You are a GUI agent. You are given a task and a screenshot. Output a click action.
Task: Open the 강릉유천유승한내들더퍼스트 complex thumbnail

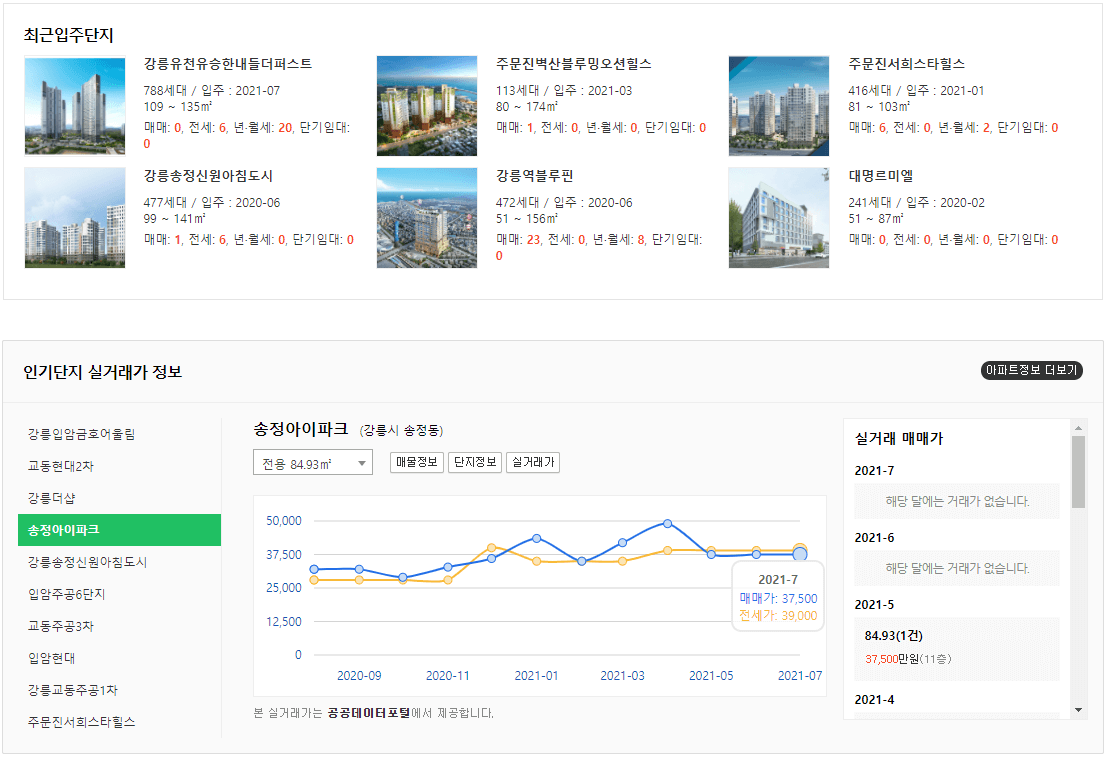click(75, 106)
